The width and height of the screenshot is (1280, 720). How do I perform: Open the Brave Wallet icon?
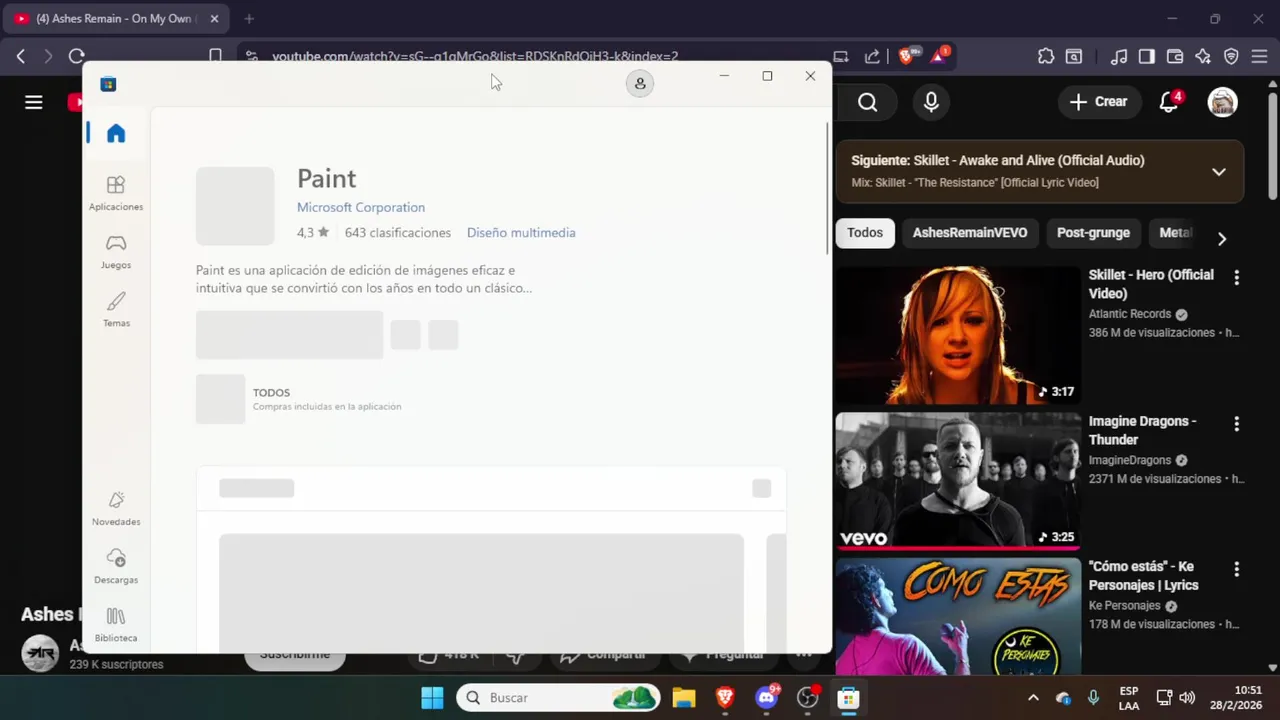click(x=1175, y=56)
